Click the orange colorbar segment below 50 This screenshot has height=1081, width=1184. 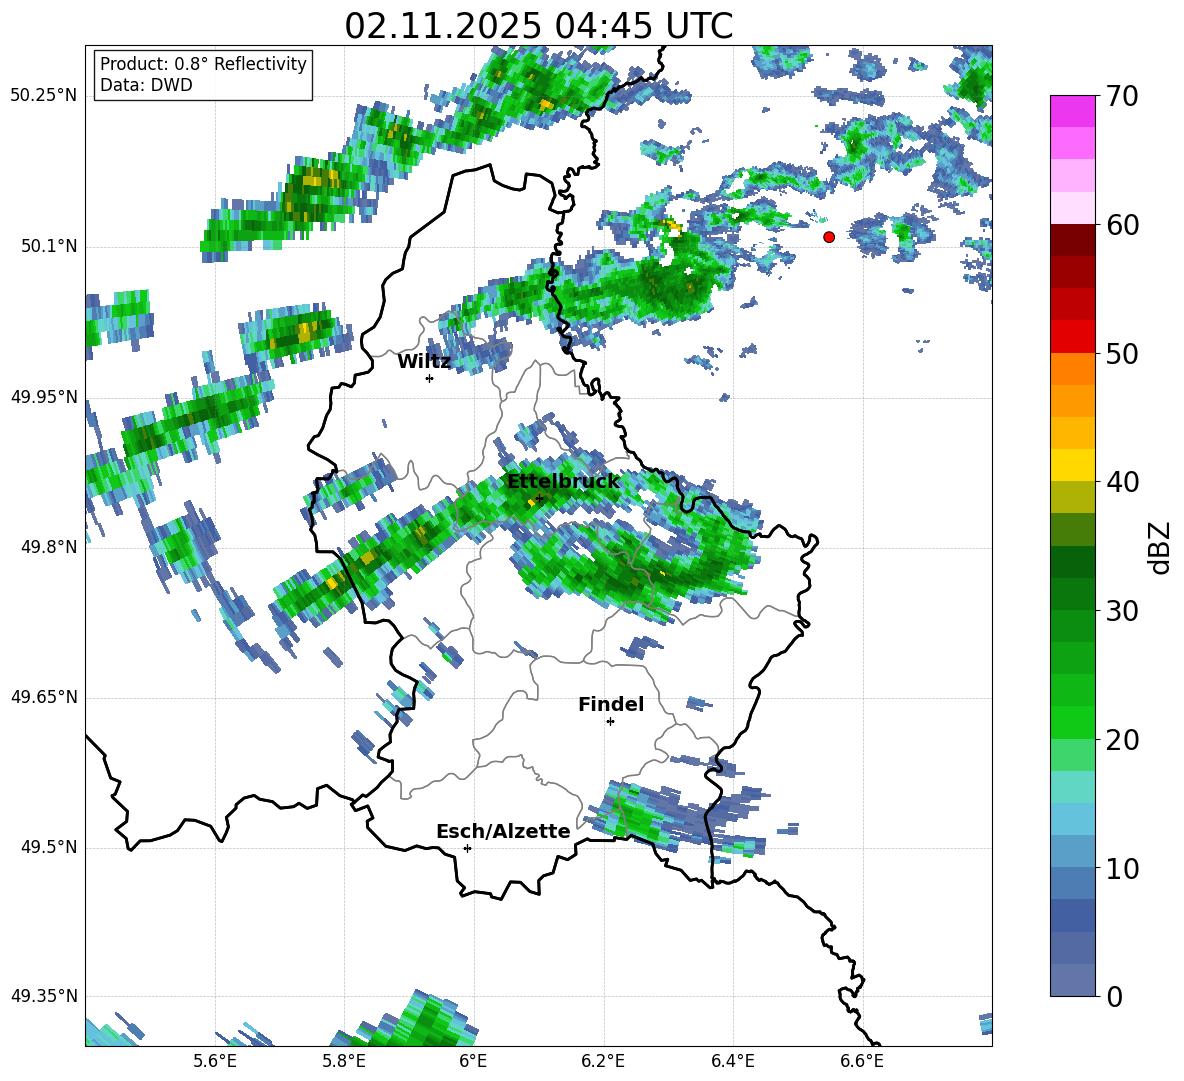(x=1072, y=368)
